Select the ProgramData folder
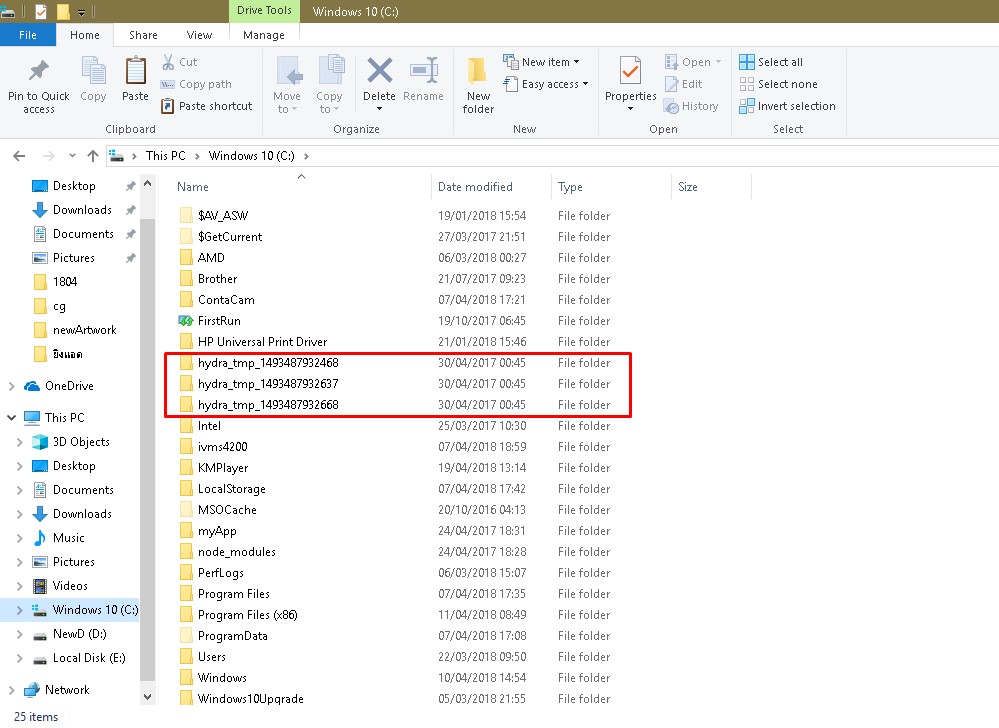The height and width of the screenshot is (728, 999). pos(233,636)
